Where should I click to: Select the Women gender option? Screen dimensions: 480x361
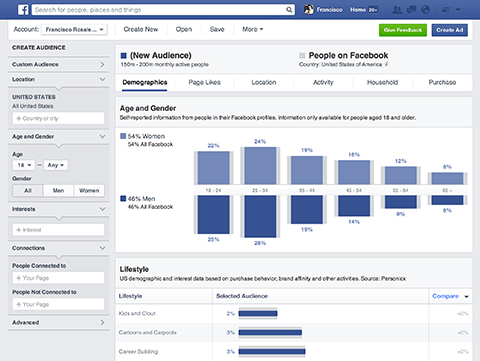[x=89, y=190]
